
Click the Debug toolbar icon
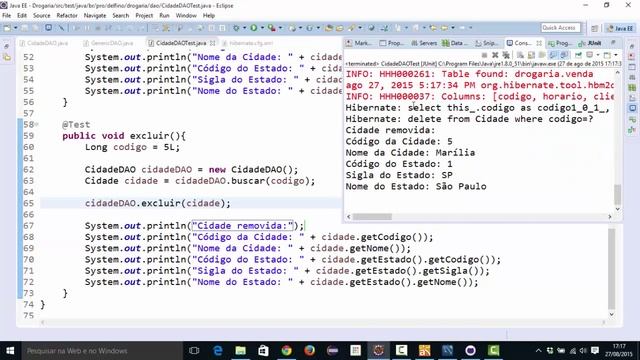pyautogui.click(x=236, y=28)
